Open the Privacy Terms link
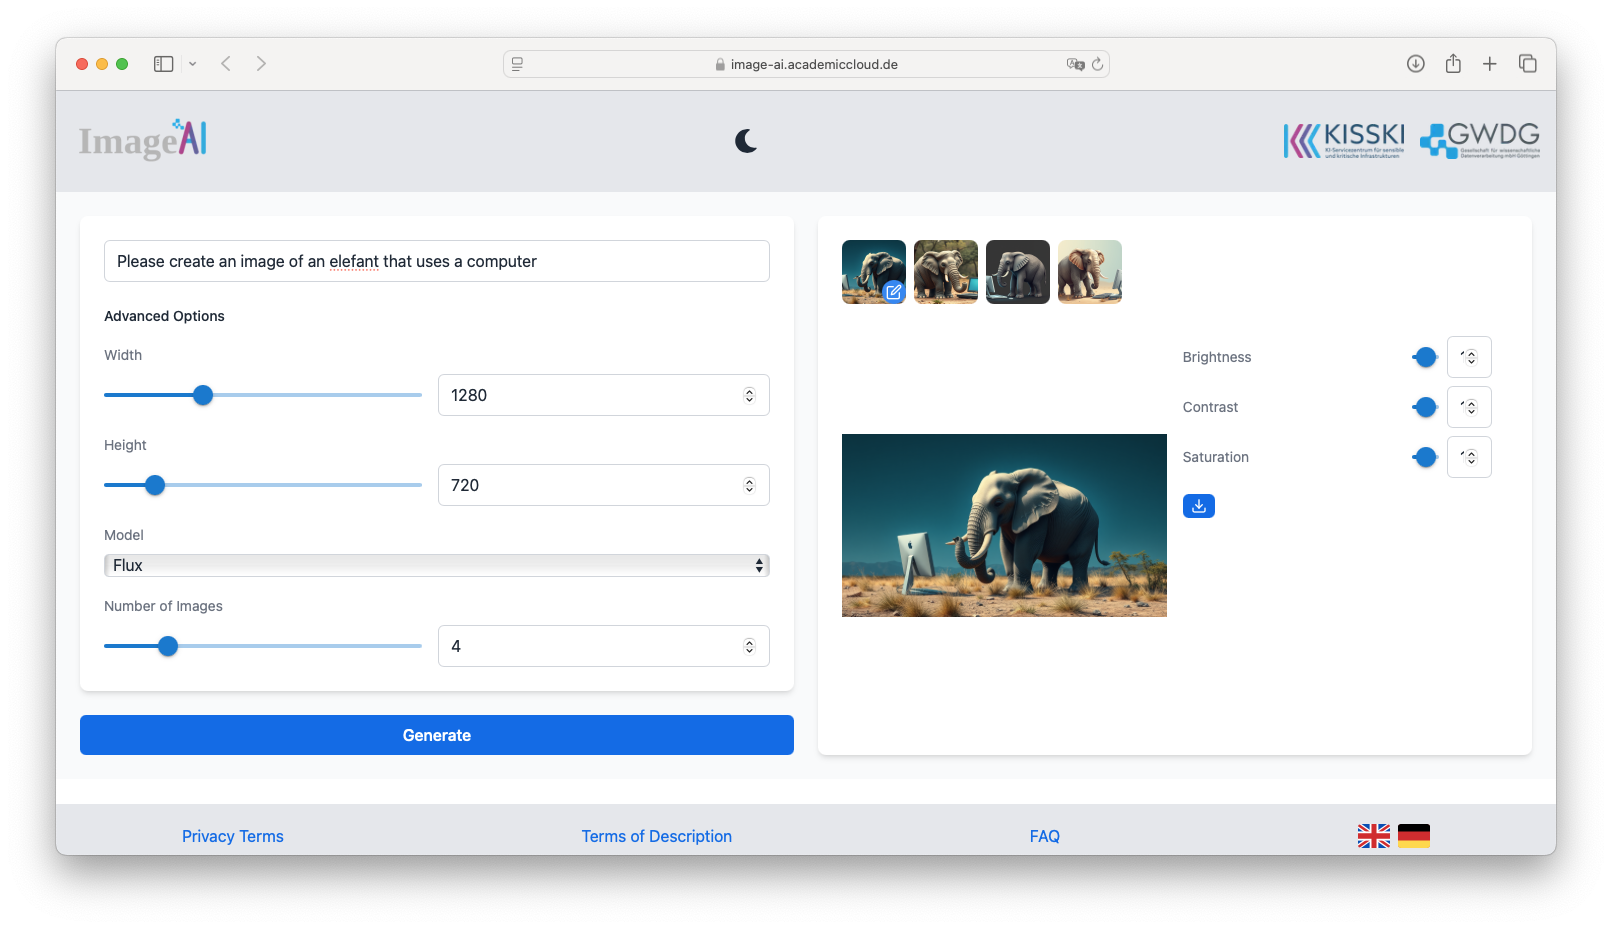Viewport: 1612px width, 929px height. (233, 836)
